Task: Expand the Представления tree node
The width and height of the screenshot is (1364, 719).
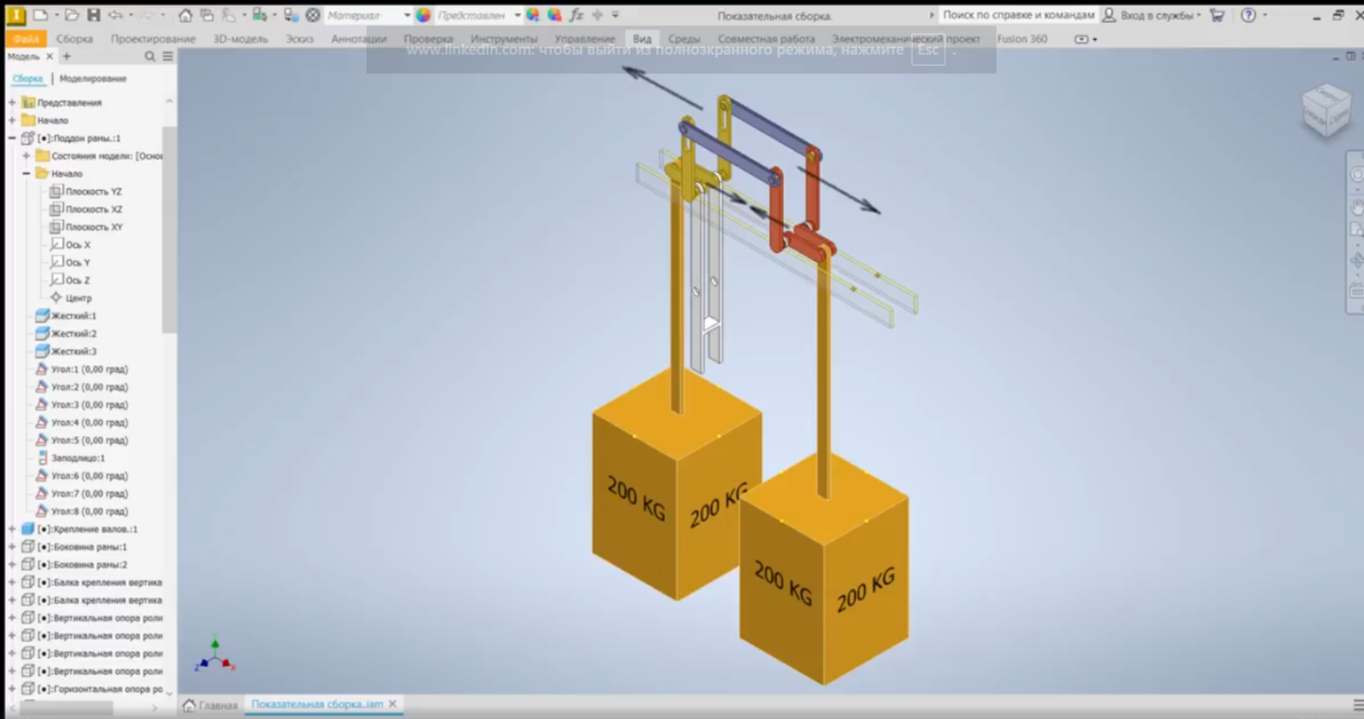Action: coord(12,102)
